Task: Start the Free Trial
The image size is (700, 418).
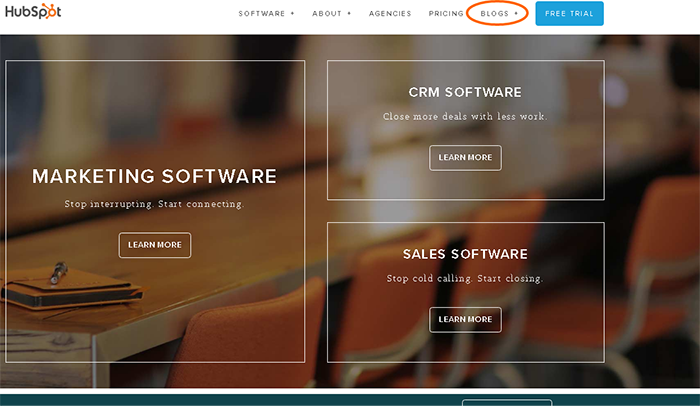Action: [569, 13]
